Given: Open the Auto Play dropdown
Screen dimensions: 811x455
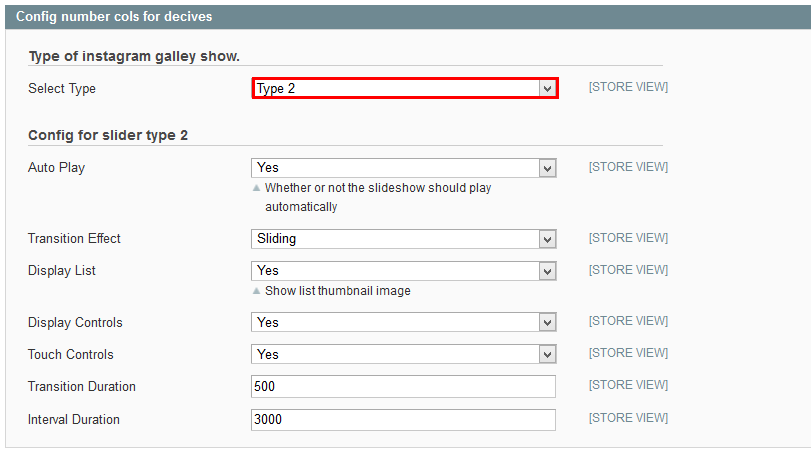Looking at the screenshot, I should (x=403, y=168).
